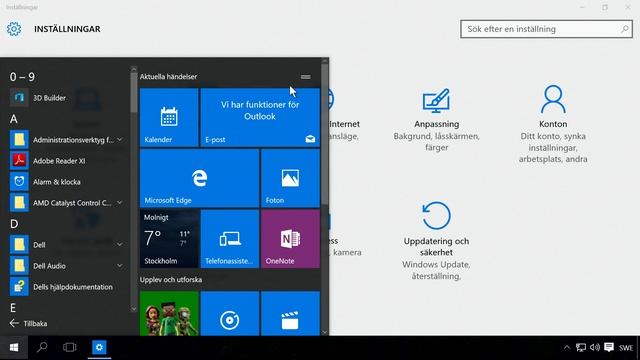Open the Groove music tile
This screenshot has width=640, height=360.
(x=230, y=313)
